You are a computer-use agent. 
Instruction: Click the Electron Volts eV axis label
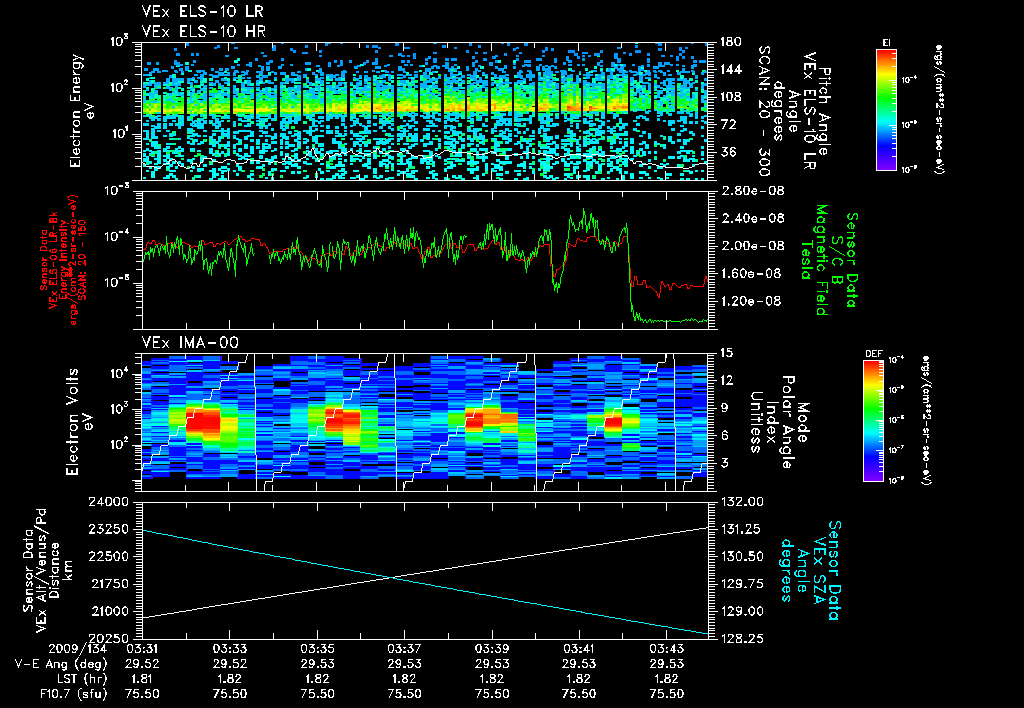79,422
